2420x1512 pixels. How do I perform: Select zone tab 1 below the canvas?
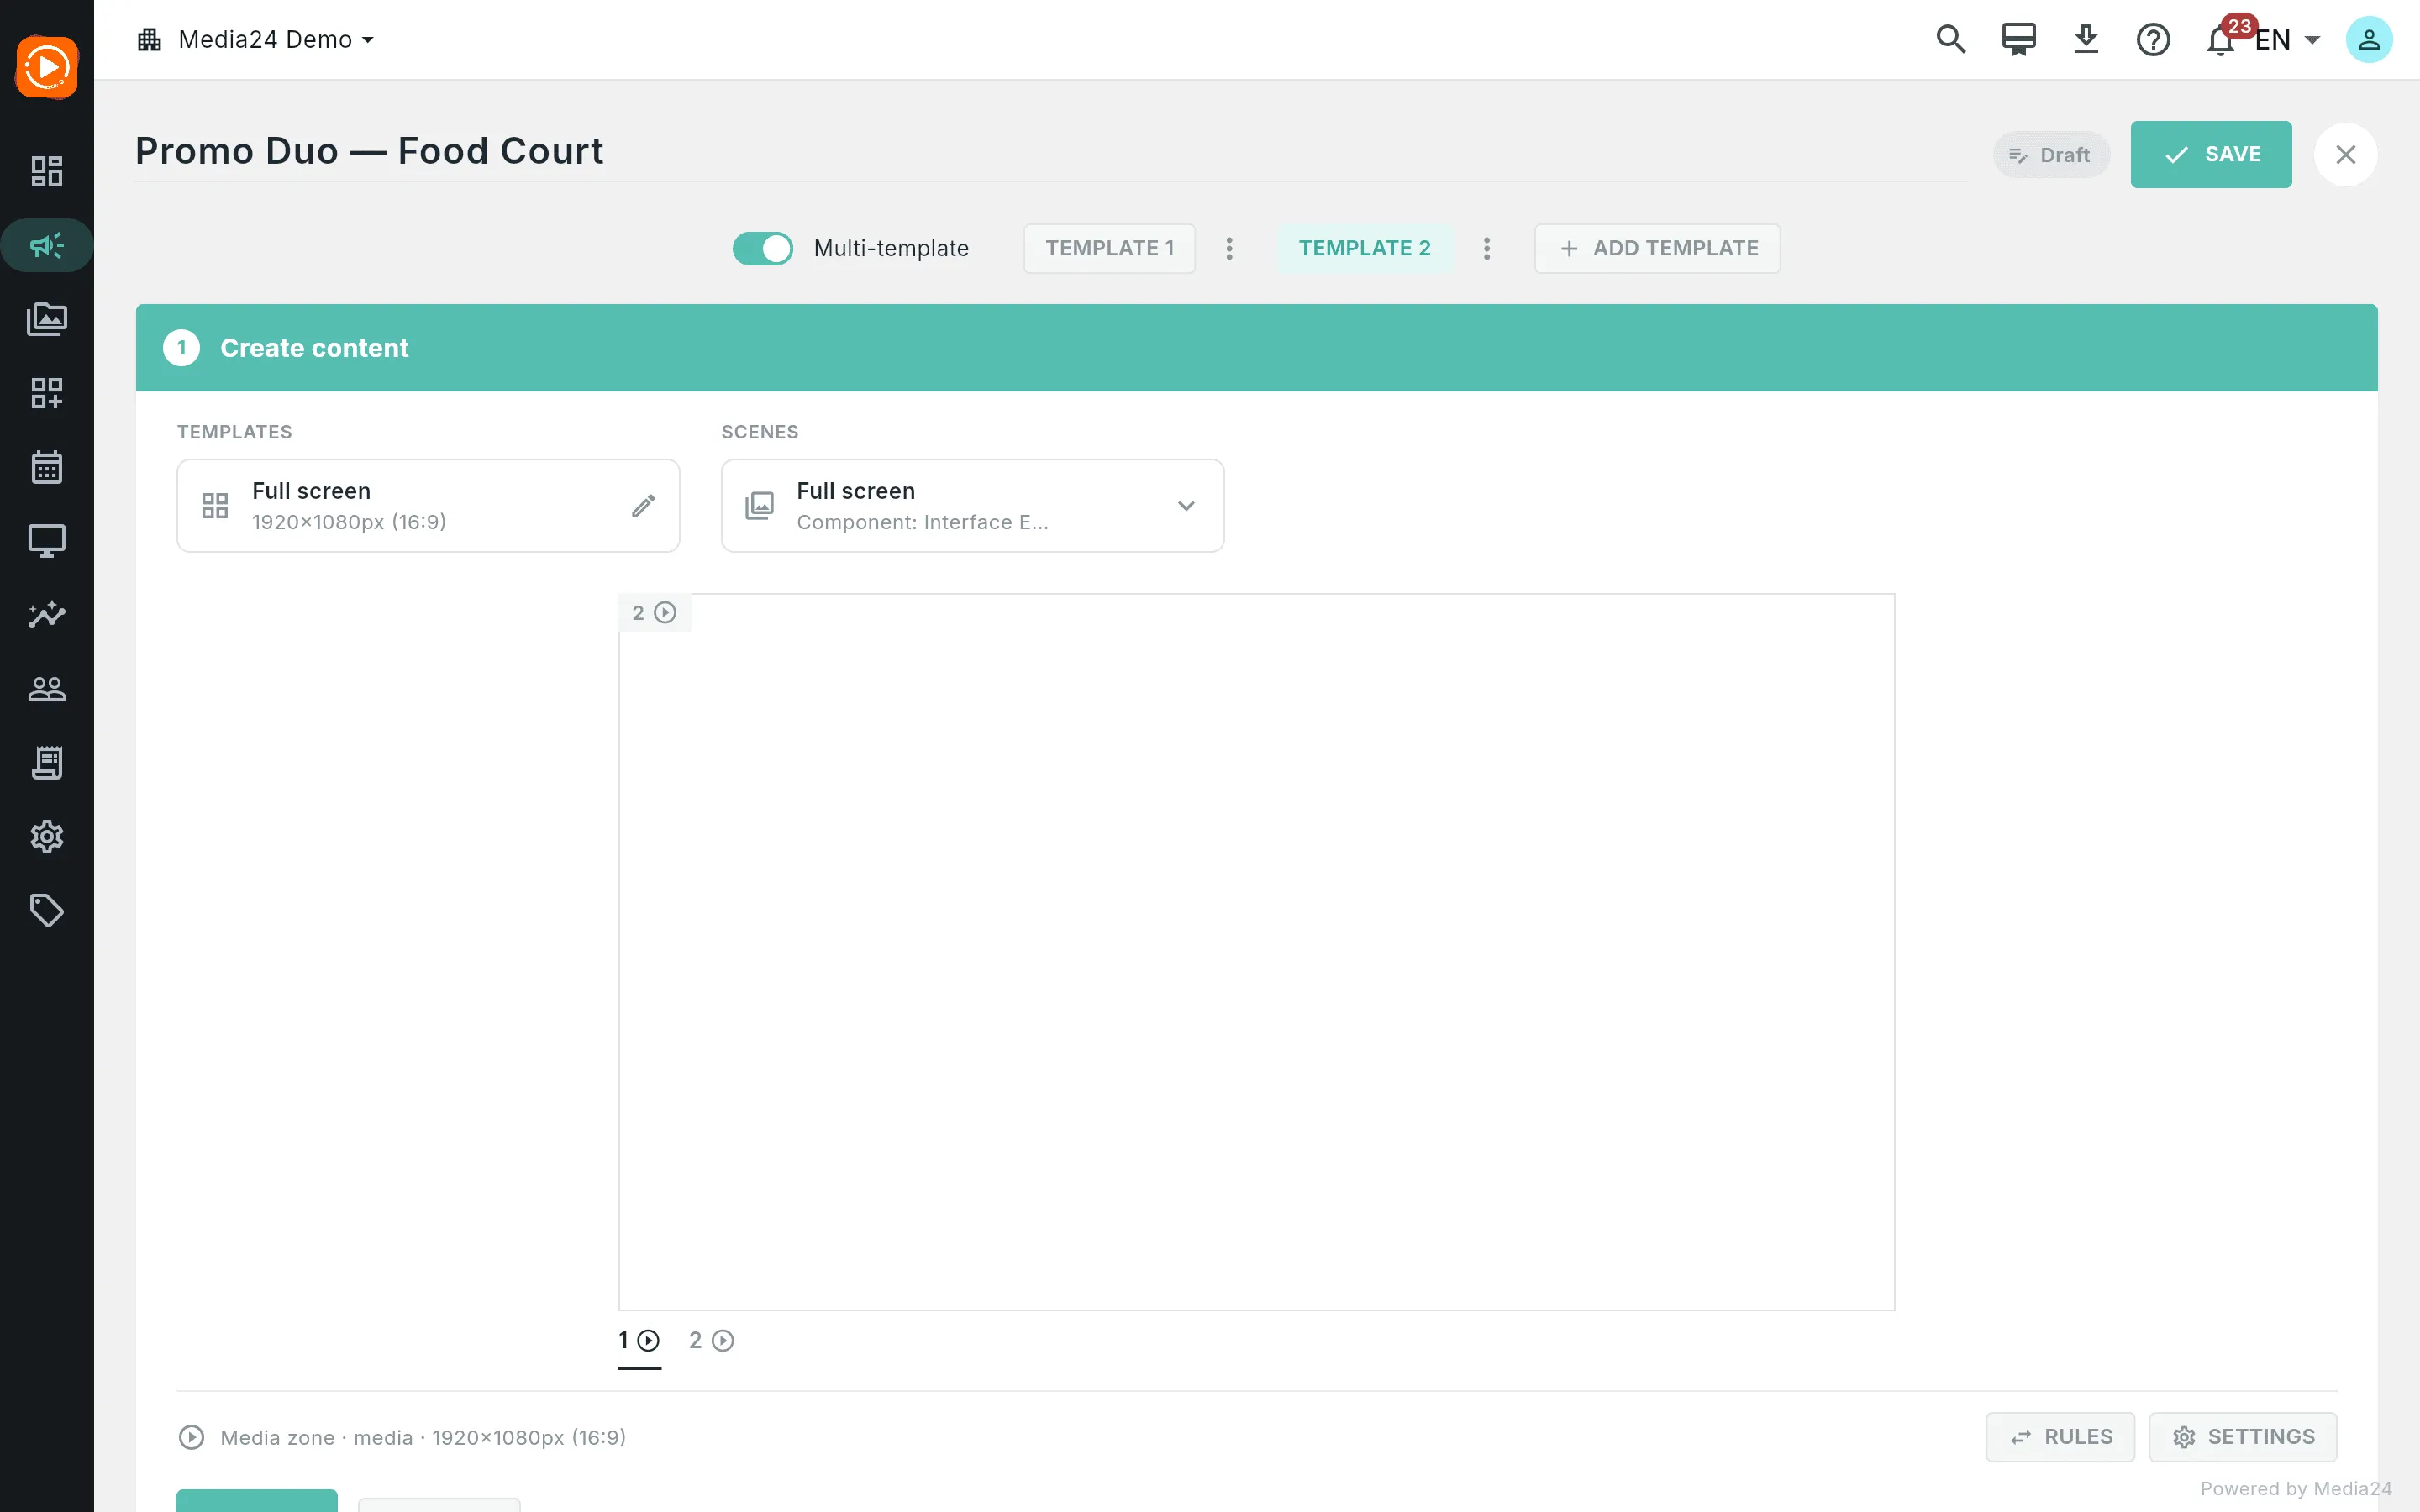click(639, 1341)
